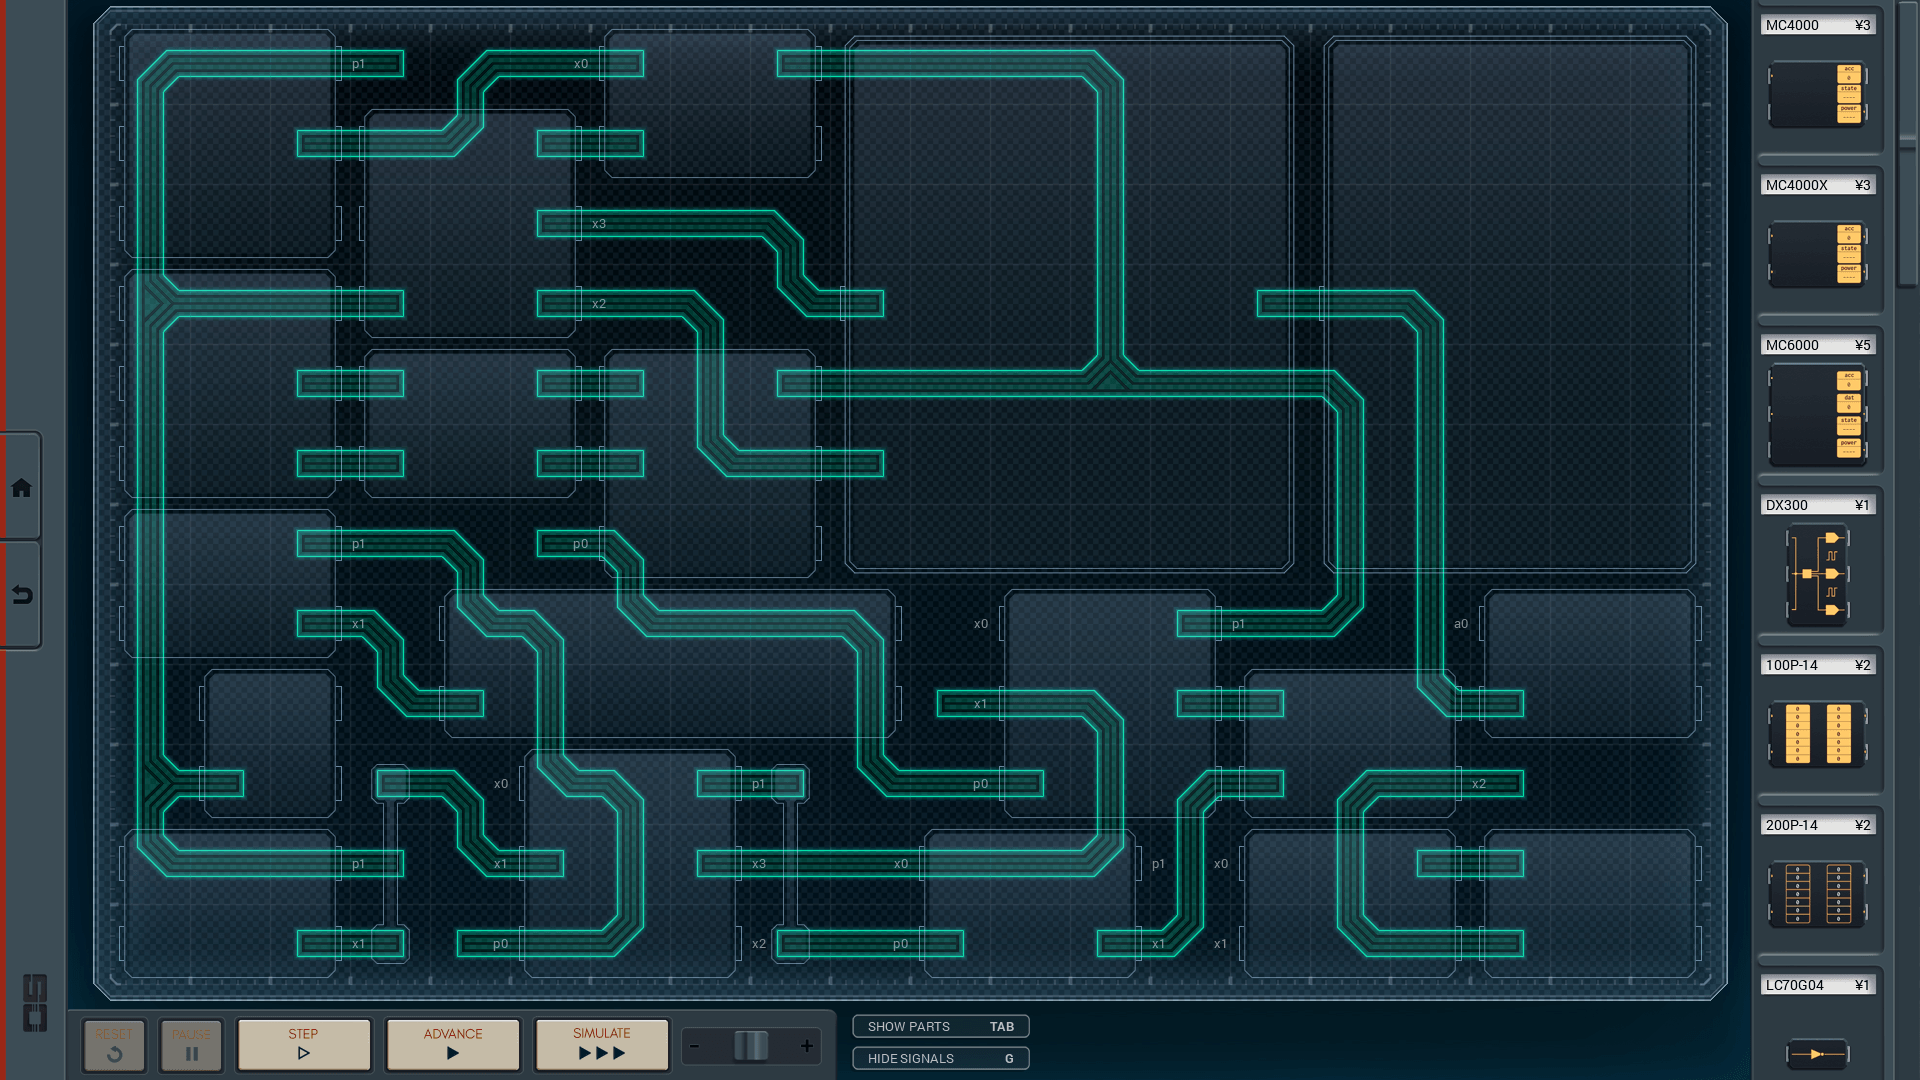Screen dimensions: 1920x1080
Task: Choose the 200P-14 ROM chip
Action: [x=1817, y=893]
